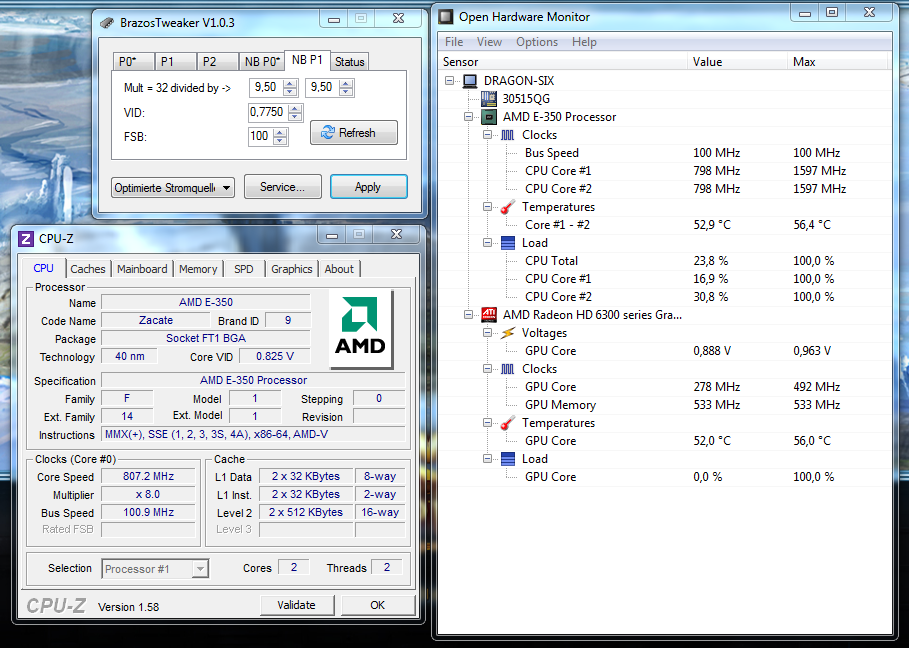Click the Validate button in CPU-Z
Image resolution: width=909 pixels, height=648 pixels.
pos(297,605)
